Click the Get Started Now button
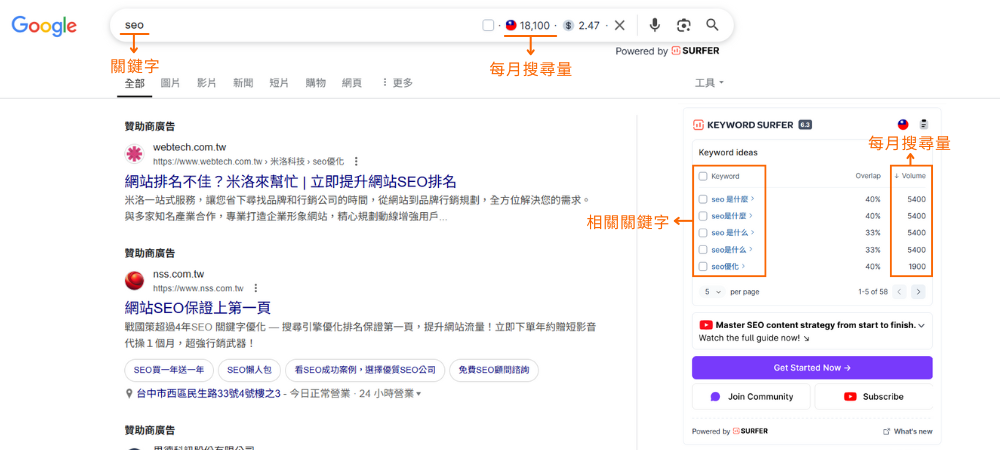Screen dimensions: 1000x450 click(812, 368)
